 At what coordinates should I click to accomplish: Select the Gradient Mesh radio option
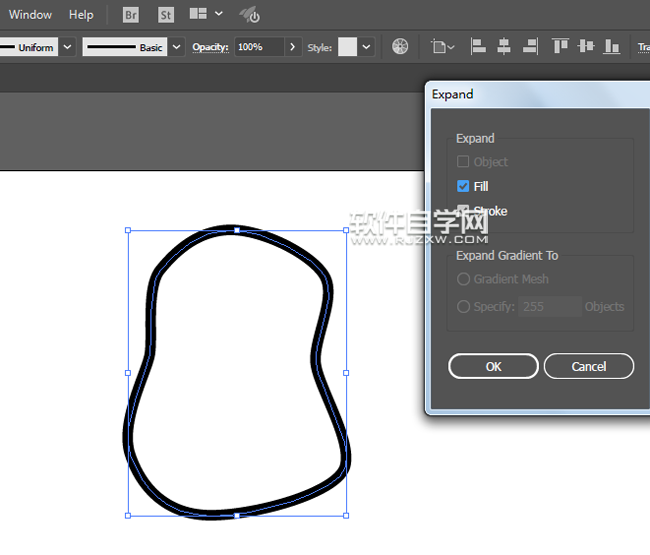click(463, 280)
